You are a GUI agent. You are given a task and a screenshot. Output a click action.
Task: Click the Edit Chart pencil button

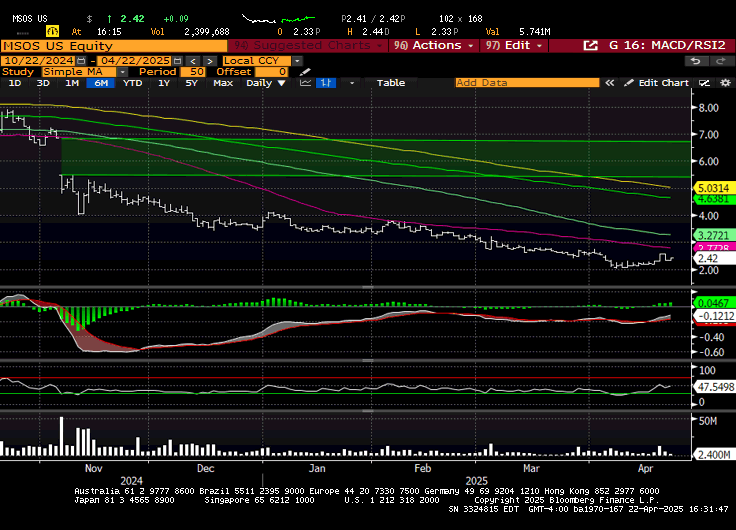(x=656, y=83)
